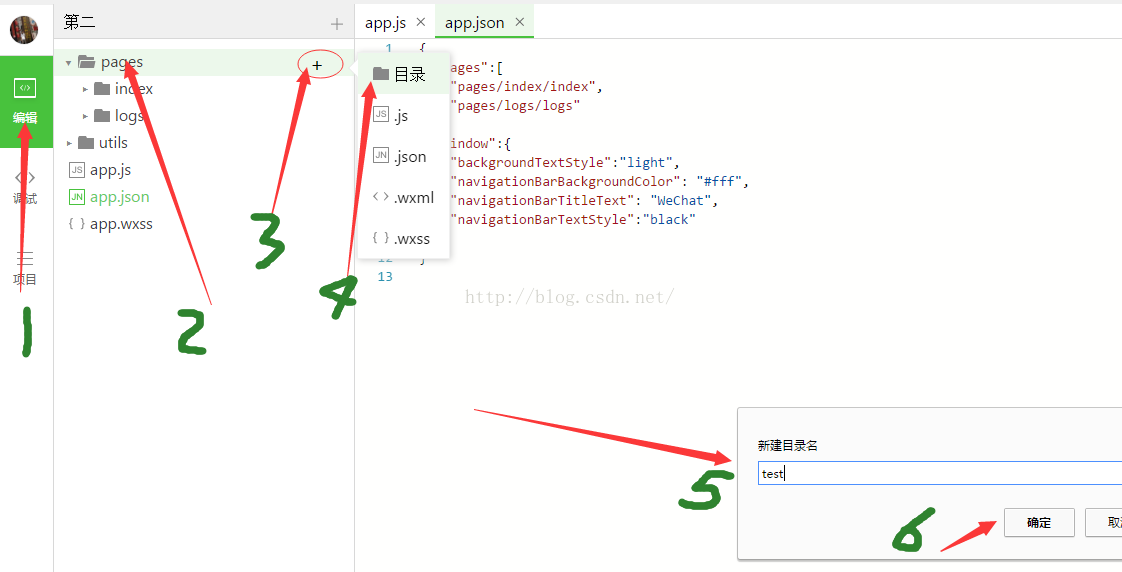This screenshot has height=572, width=1122.
Task: Switch to the app.js editor tab
Action: [385, 22]
